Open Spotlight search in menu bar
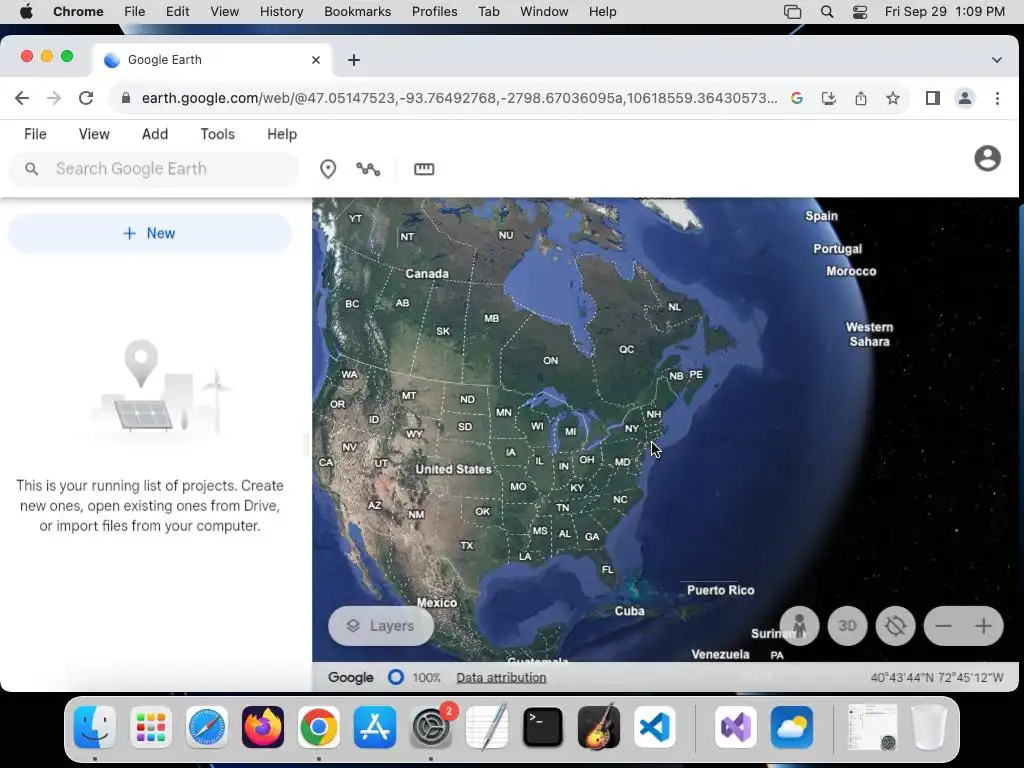Viewport: 1024px width, 768px height. click(x=827, y=12)
